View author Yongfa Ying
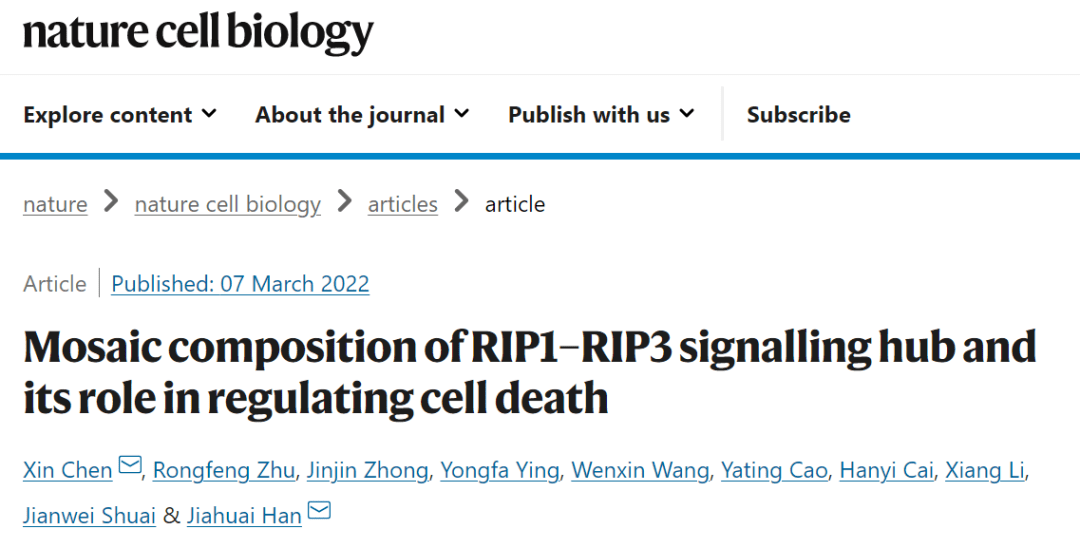 (499, 470)
